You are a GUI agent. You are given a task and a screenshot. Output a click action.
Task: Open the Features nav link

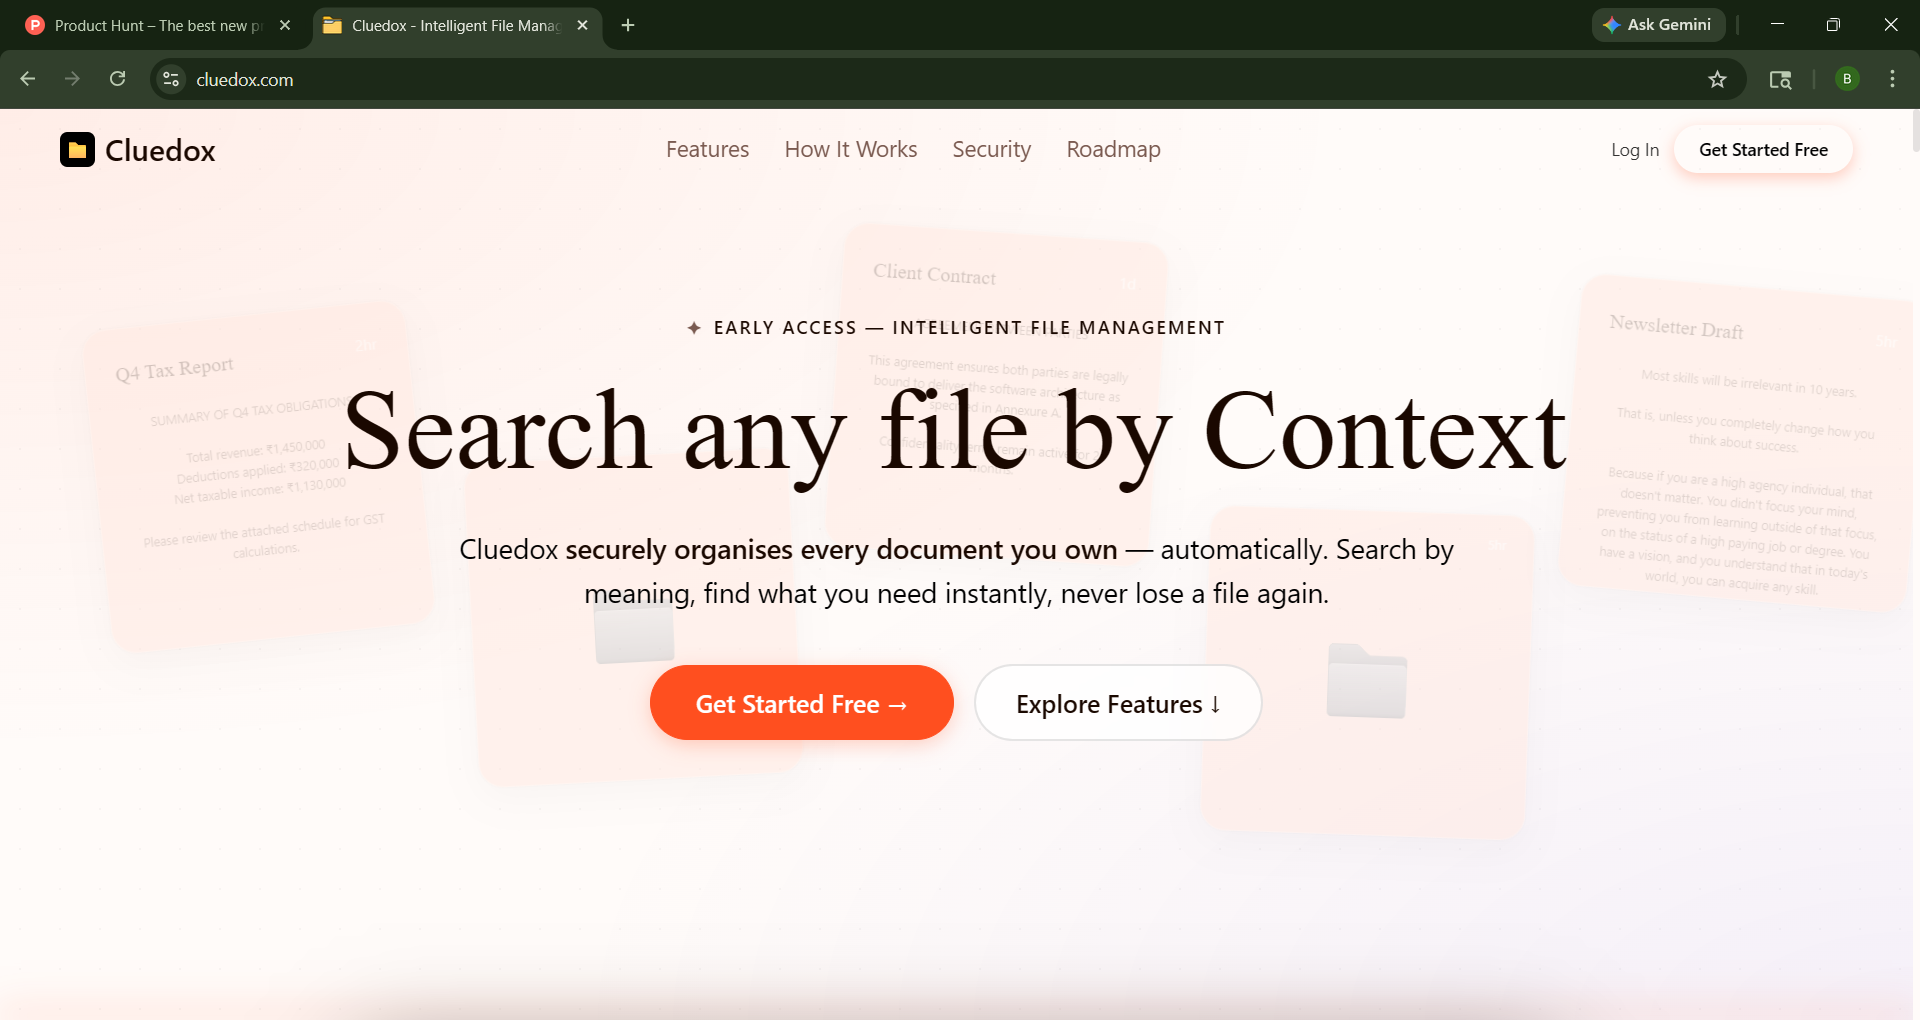coord(707,150)
